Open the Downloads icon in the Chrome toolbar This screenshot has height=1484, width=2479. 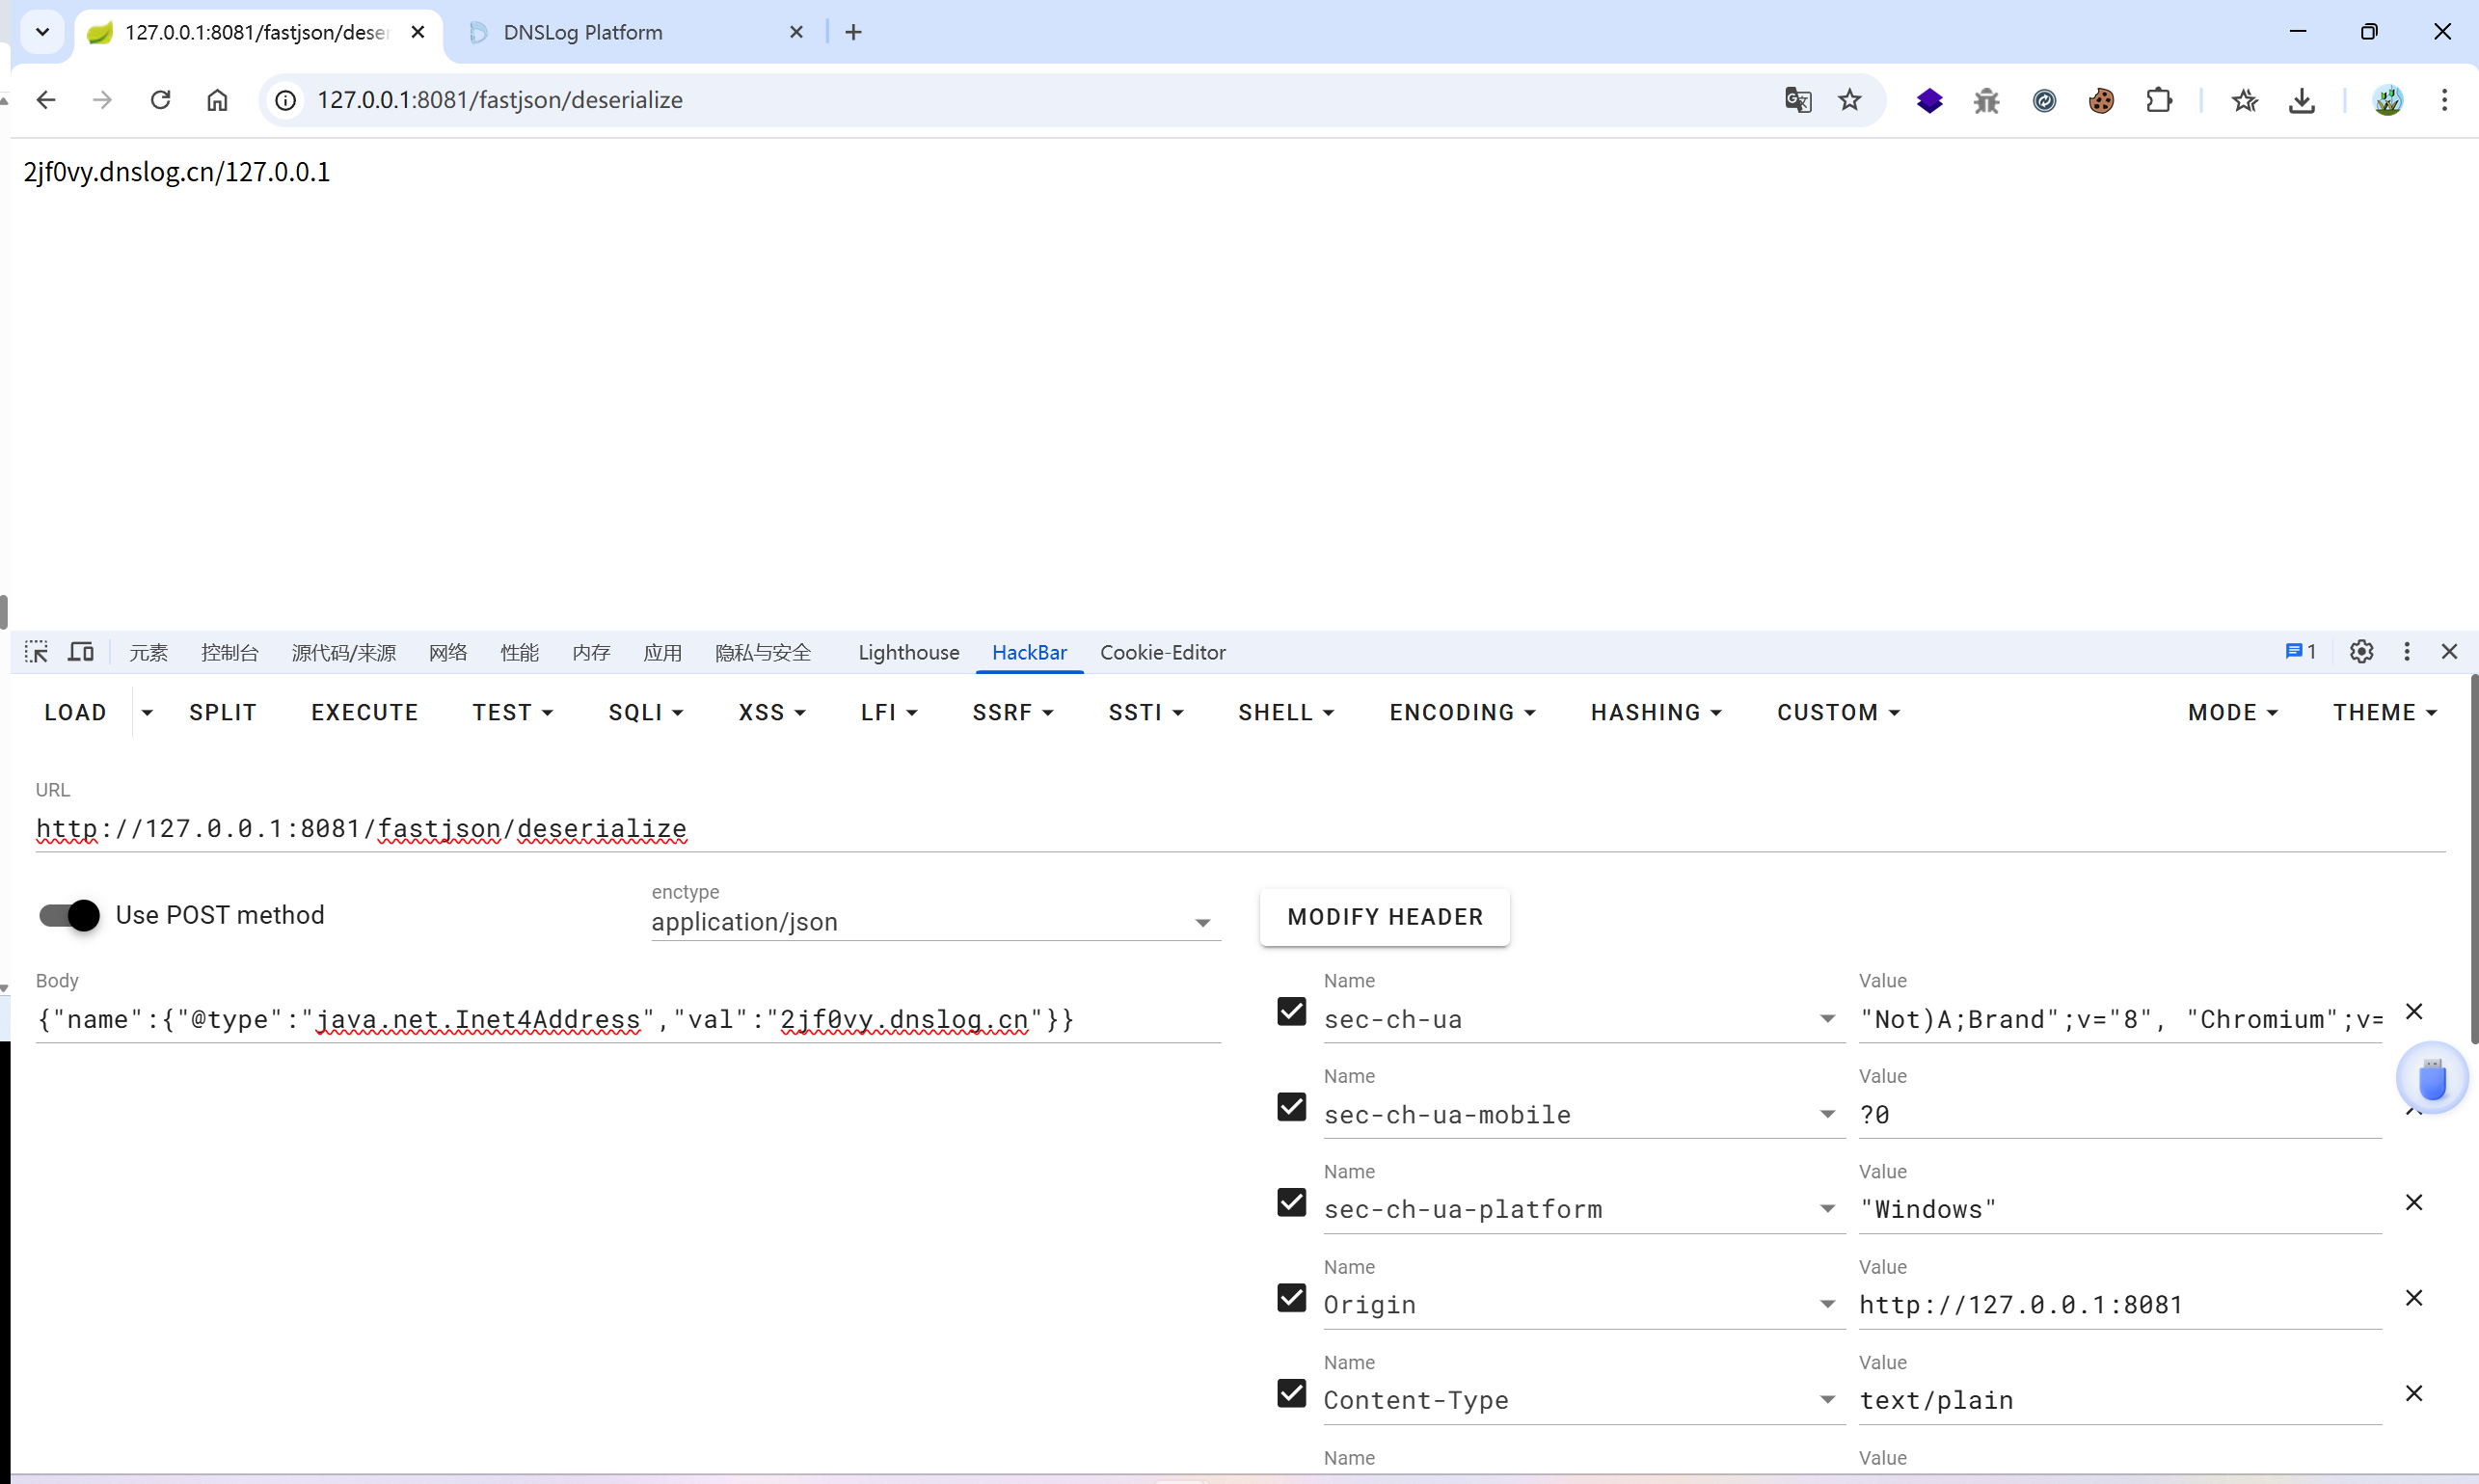point(2301,100)
